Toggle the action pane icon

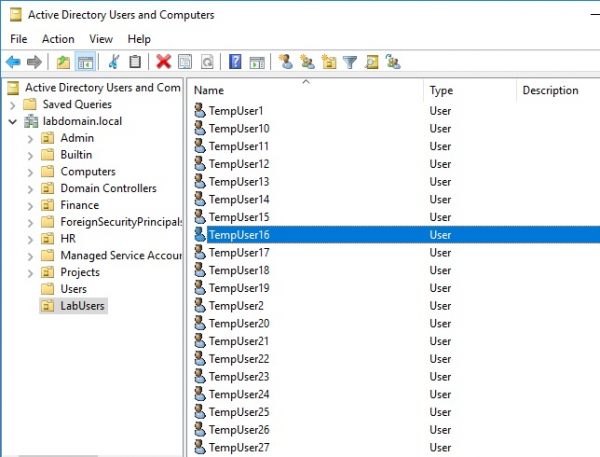click(x=257, y=62)
